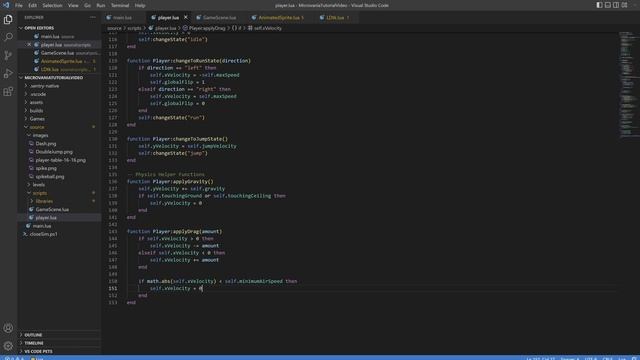Click the Spaces indentation status item
Image resolution: width=640 pixels, height=360 pixels.
click(x=570, y=358)
